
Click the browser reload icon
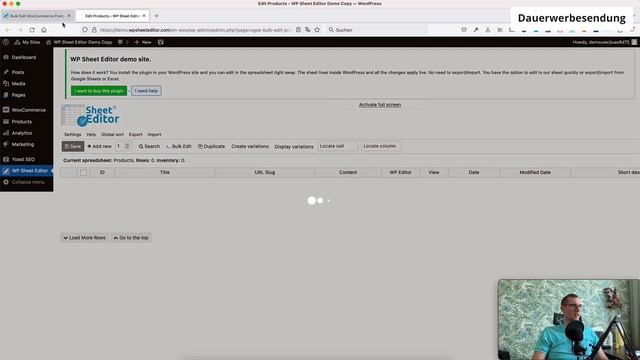tap(32, 30)
